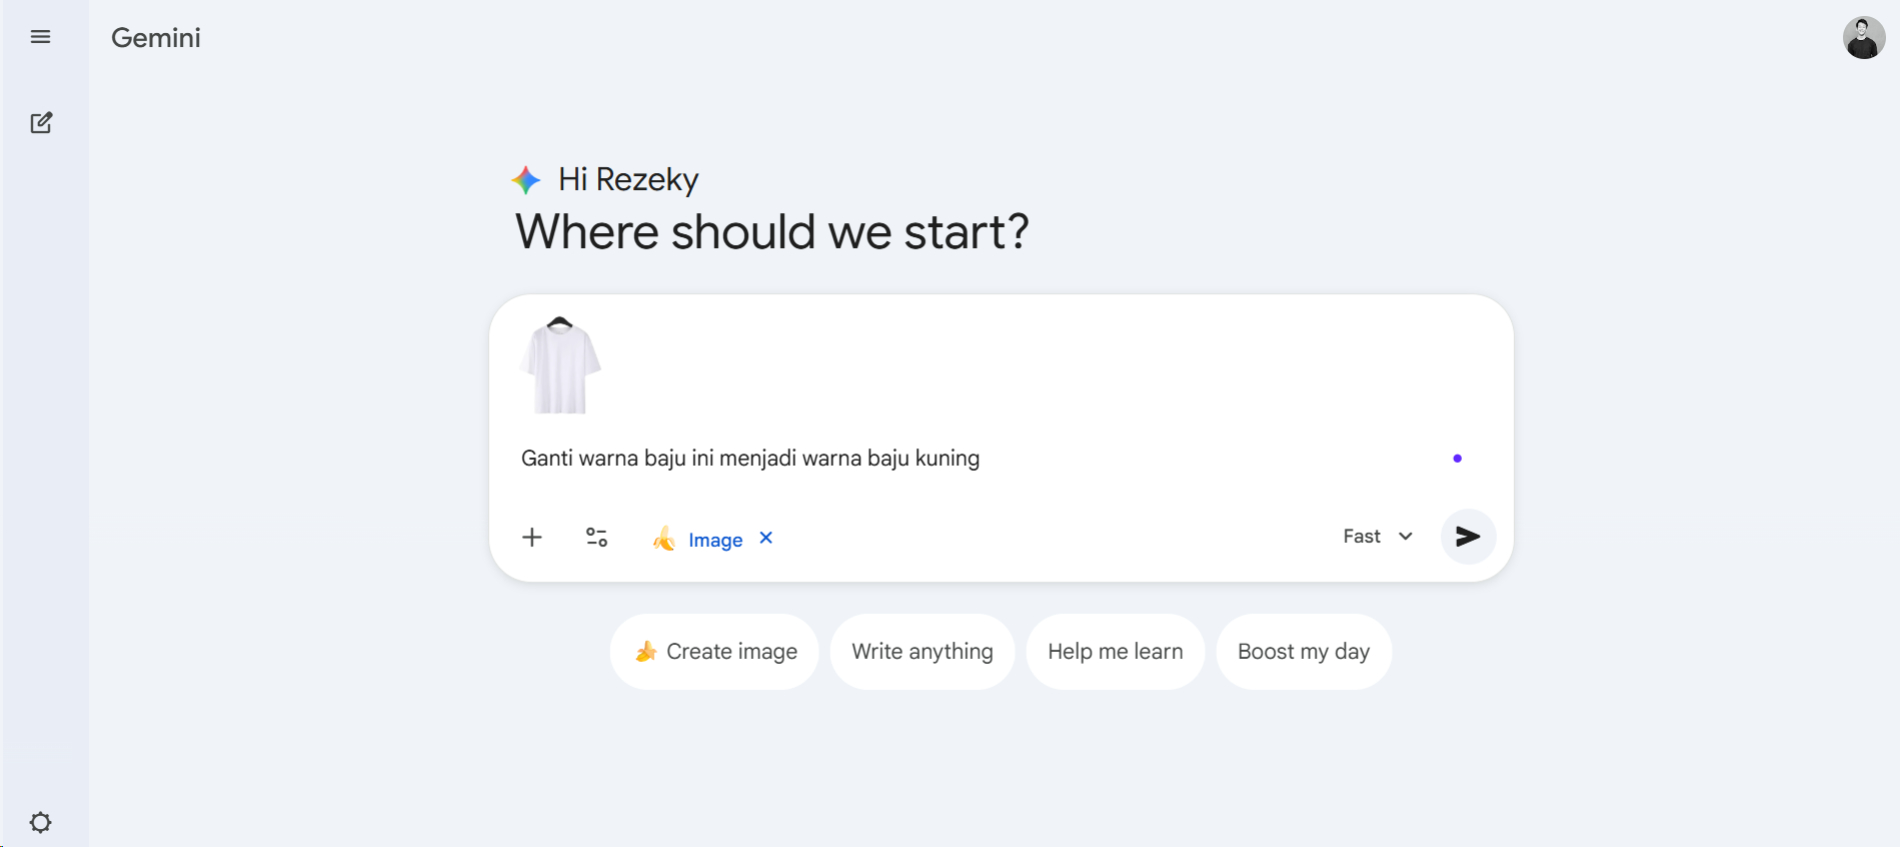Screen dimensions: 1900x847
Task: Start a new chat with pencil icon
Action: click(x=41, y=123)
